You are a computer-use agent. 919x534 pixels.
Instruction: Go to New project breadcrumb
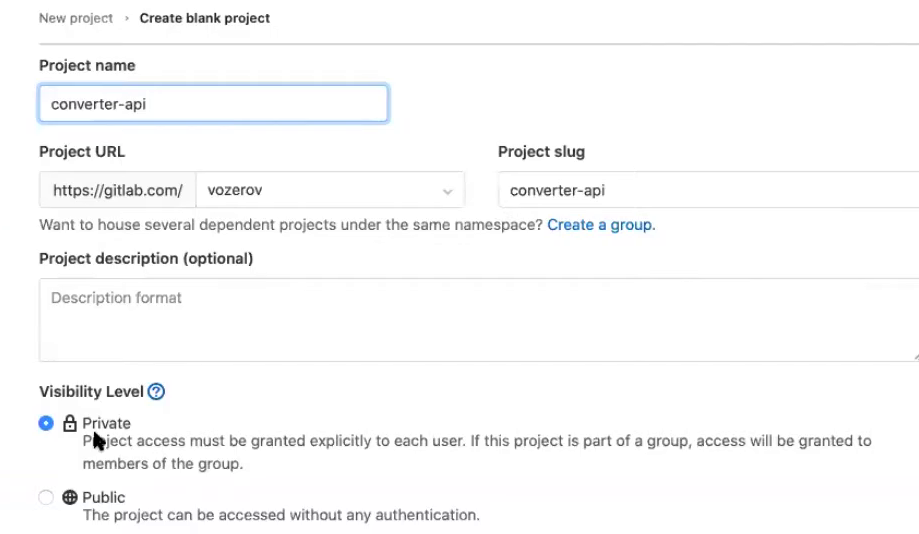(76, 18)
